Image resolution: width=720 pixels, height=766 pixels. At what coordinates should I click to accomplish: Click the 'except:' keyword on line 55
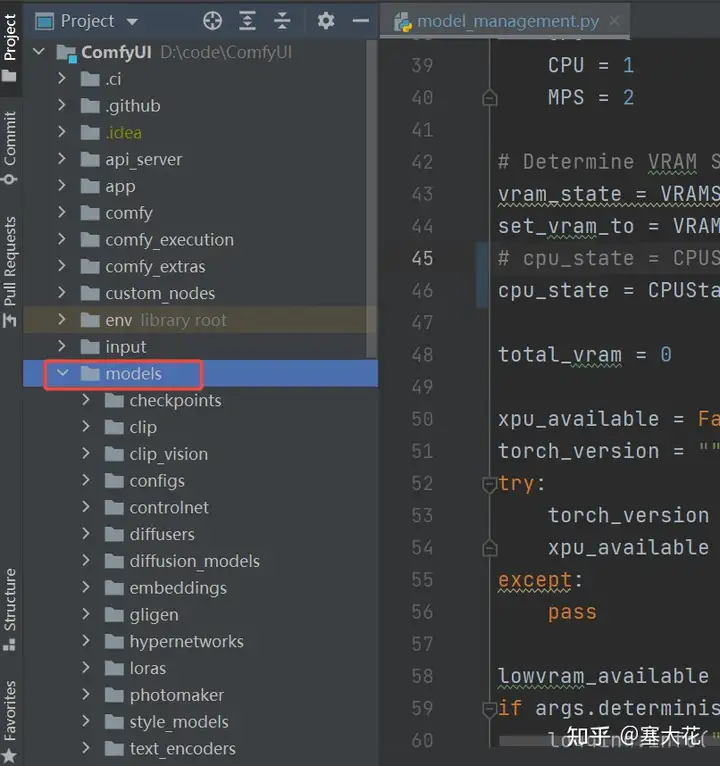coord(540,580)
